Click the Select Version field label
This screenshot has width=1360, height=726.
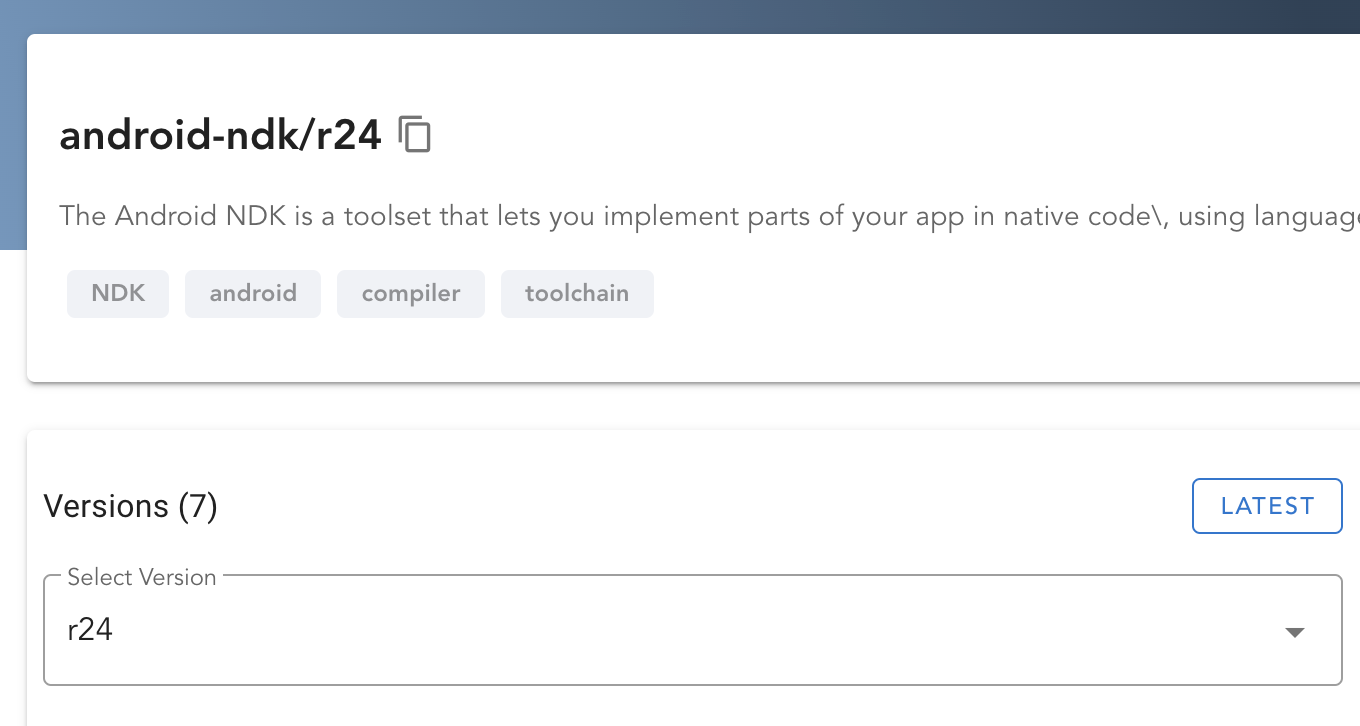140,577
